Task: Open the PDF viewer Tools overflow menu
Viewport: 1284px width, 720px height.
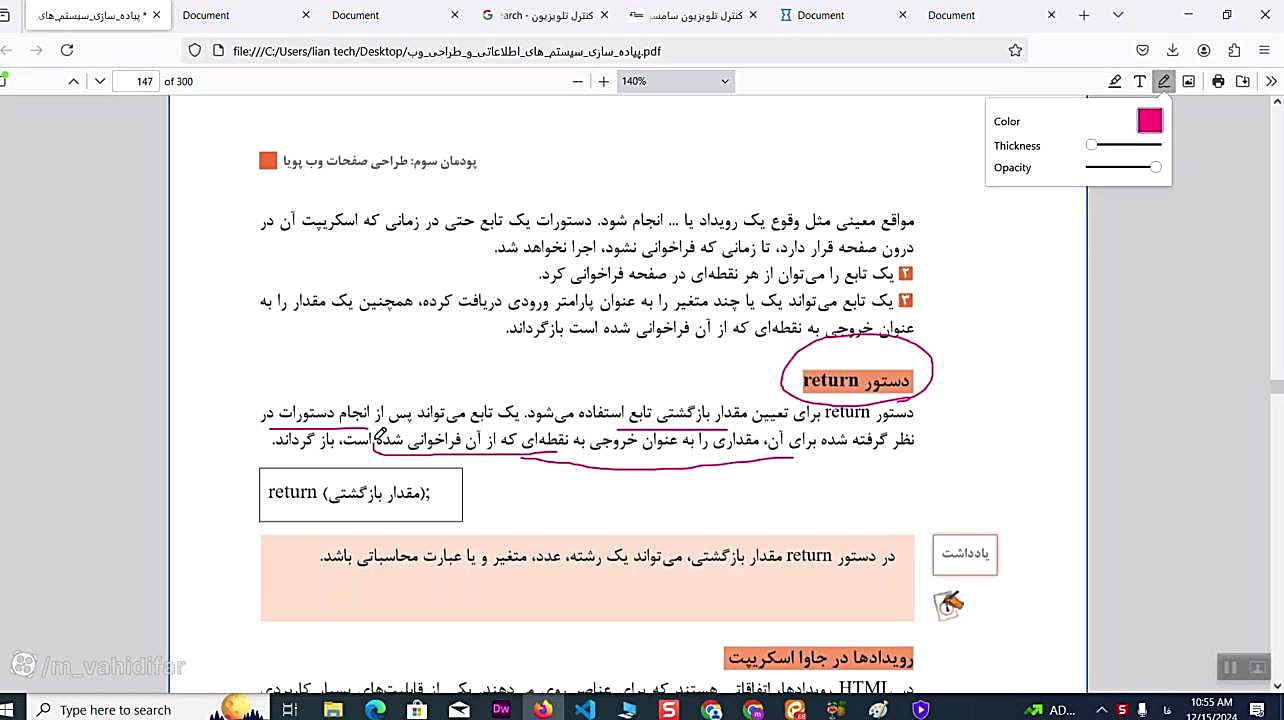Action: [1271, 81]
